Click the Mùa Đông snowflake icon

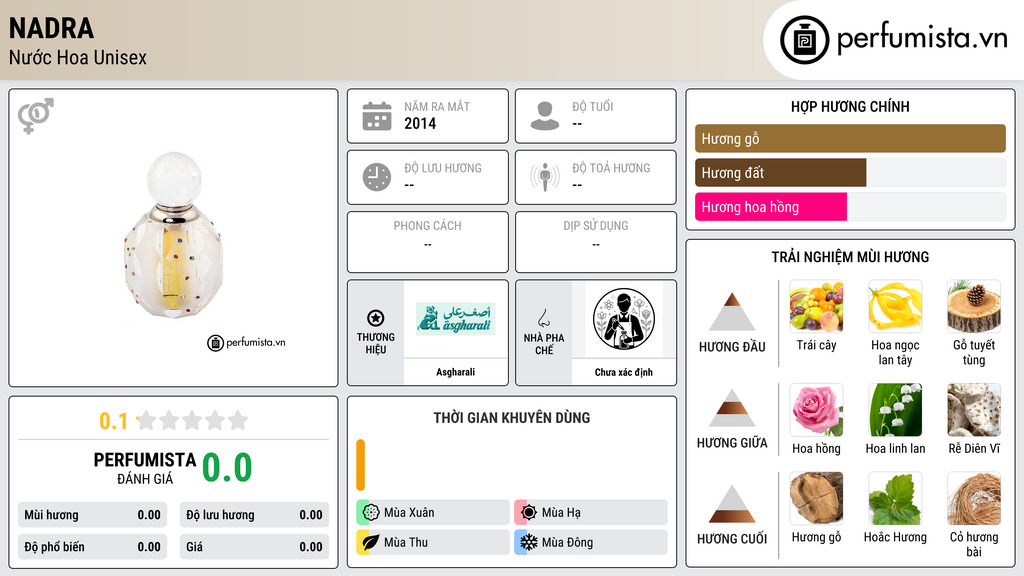coord(529,542)
